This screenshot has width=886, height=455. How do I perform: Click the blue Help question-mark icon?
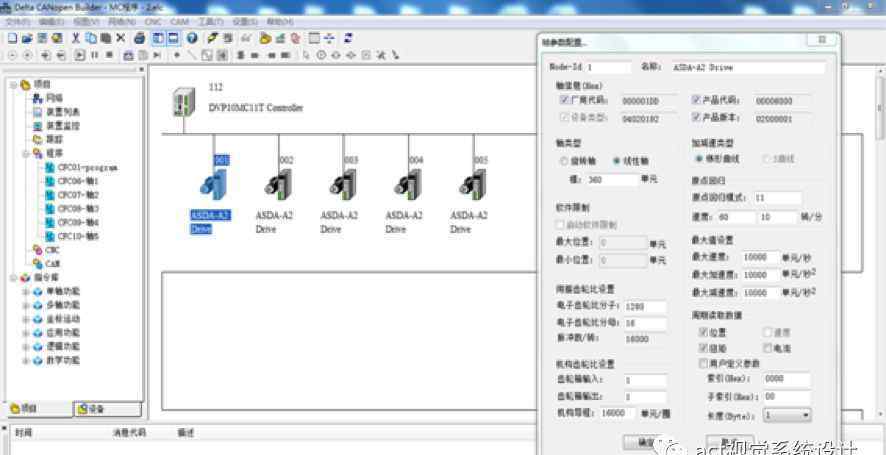pyautogui.click(x=192, y=38)
